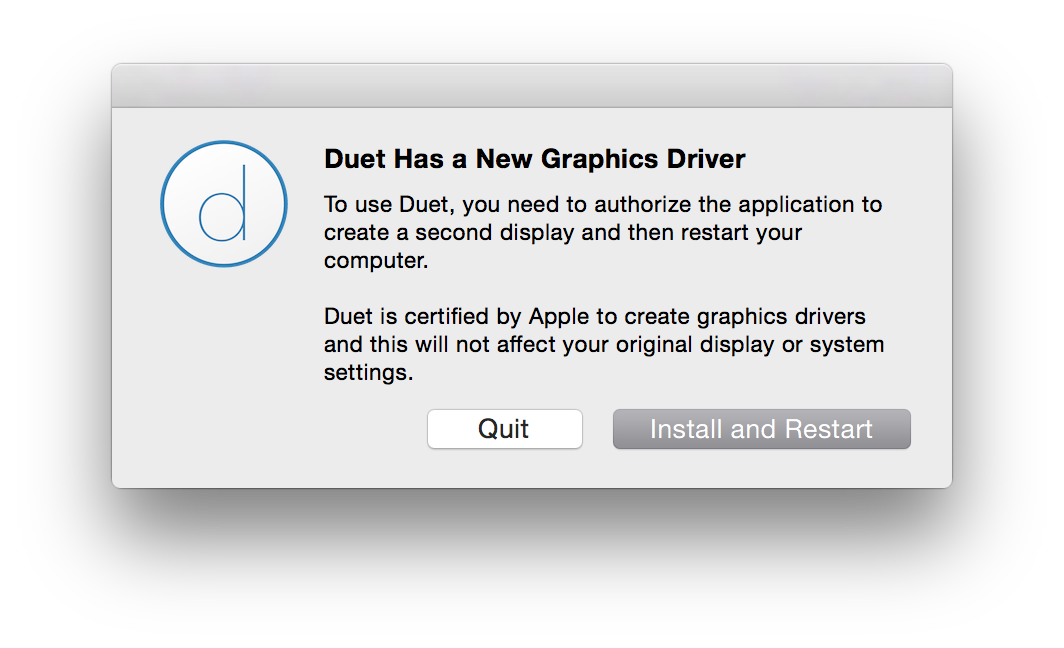Click the Install and Restart button
Viewport: 1064px width, 648px height.
(761, 429)
